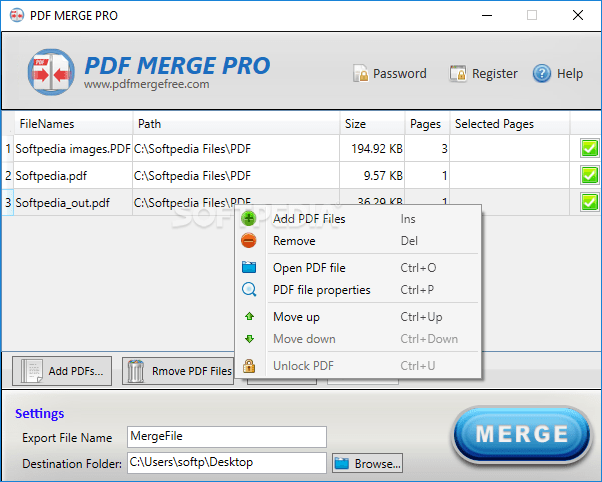Uncheck the checkbox for Softpedia.pdf row
The height and width of the screenshot is (482, 602).
(x=589, y=176)
